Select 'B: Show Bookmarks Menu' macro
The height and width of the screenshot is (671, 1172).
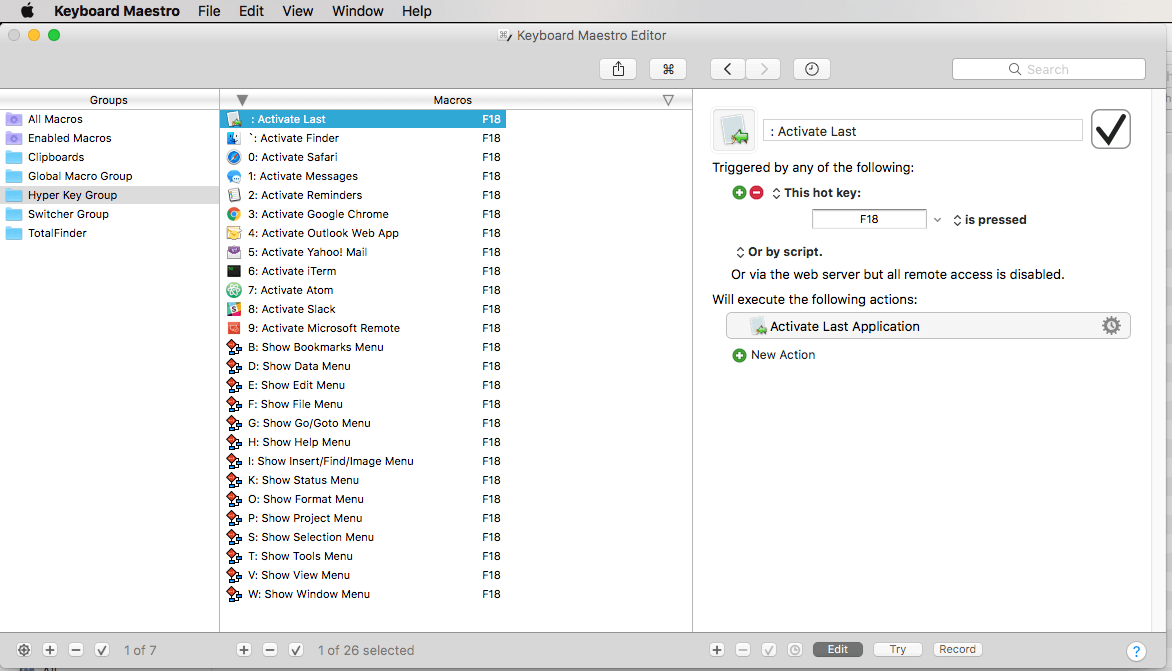coord(363,347)
